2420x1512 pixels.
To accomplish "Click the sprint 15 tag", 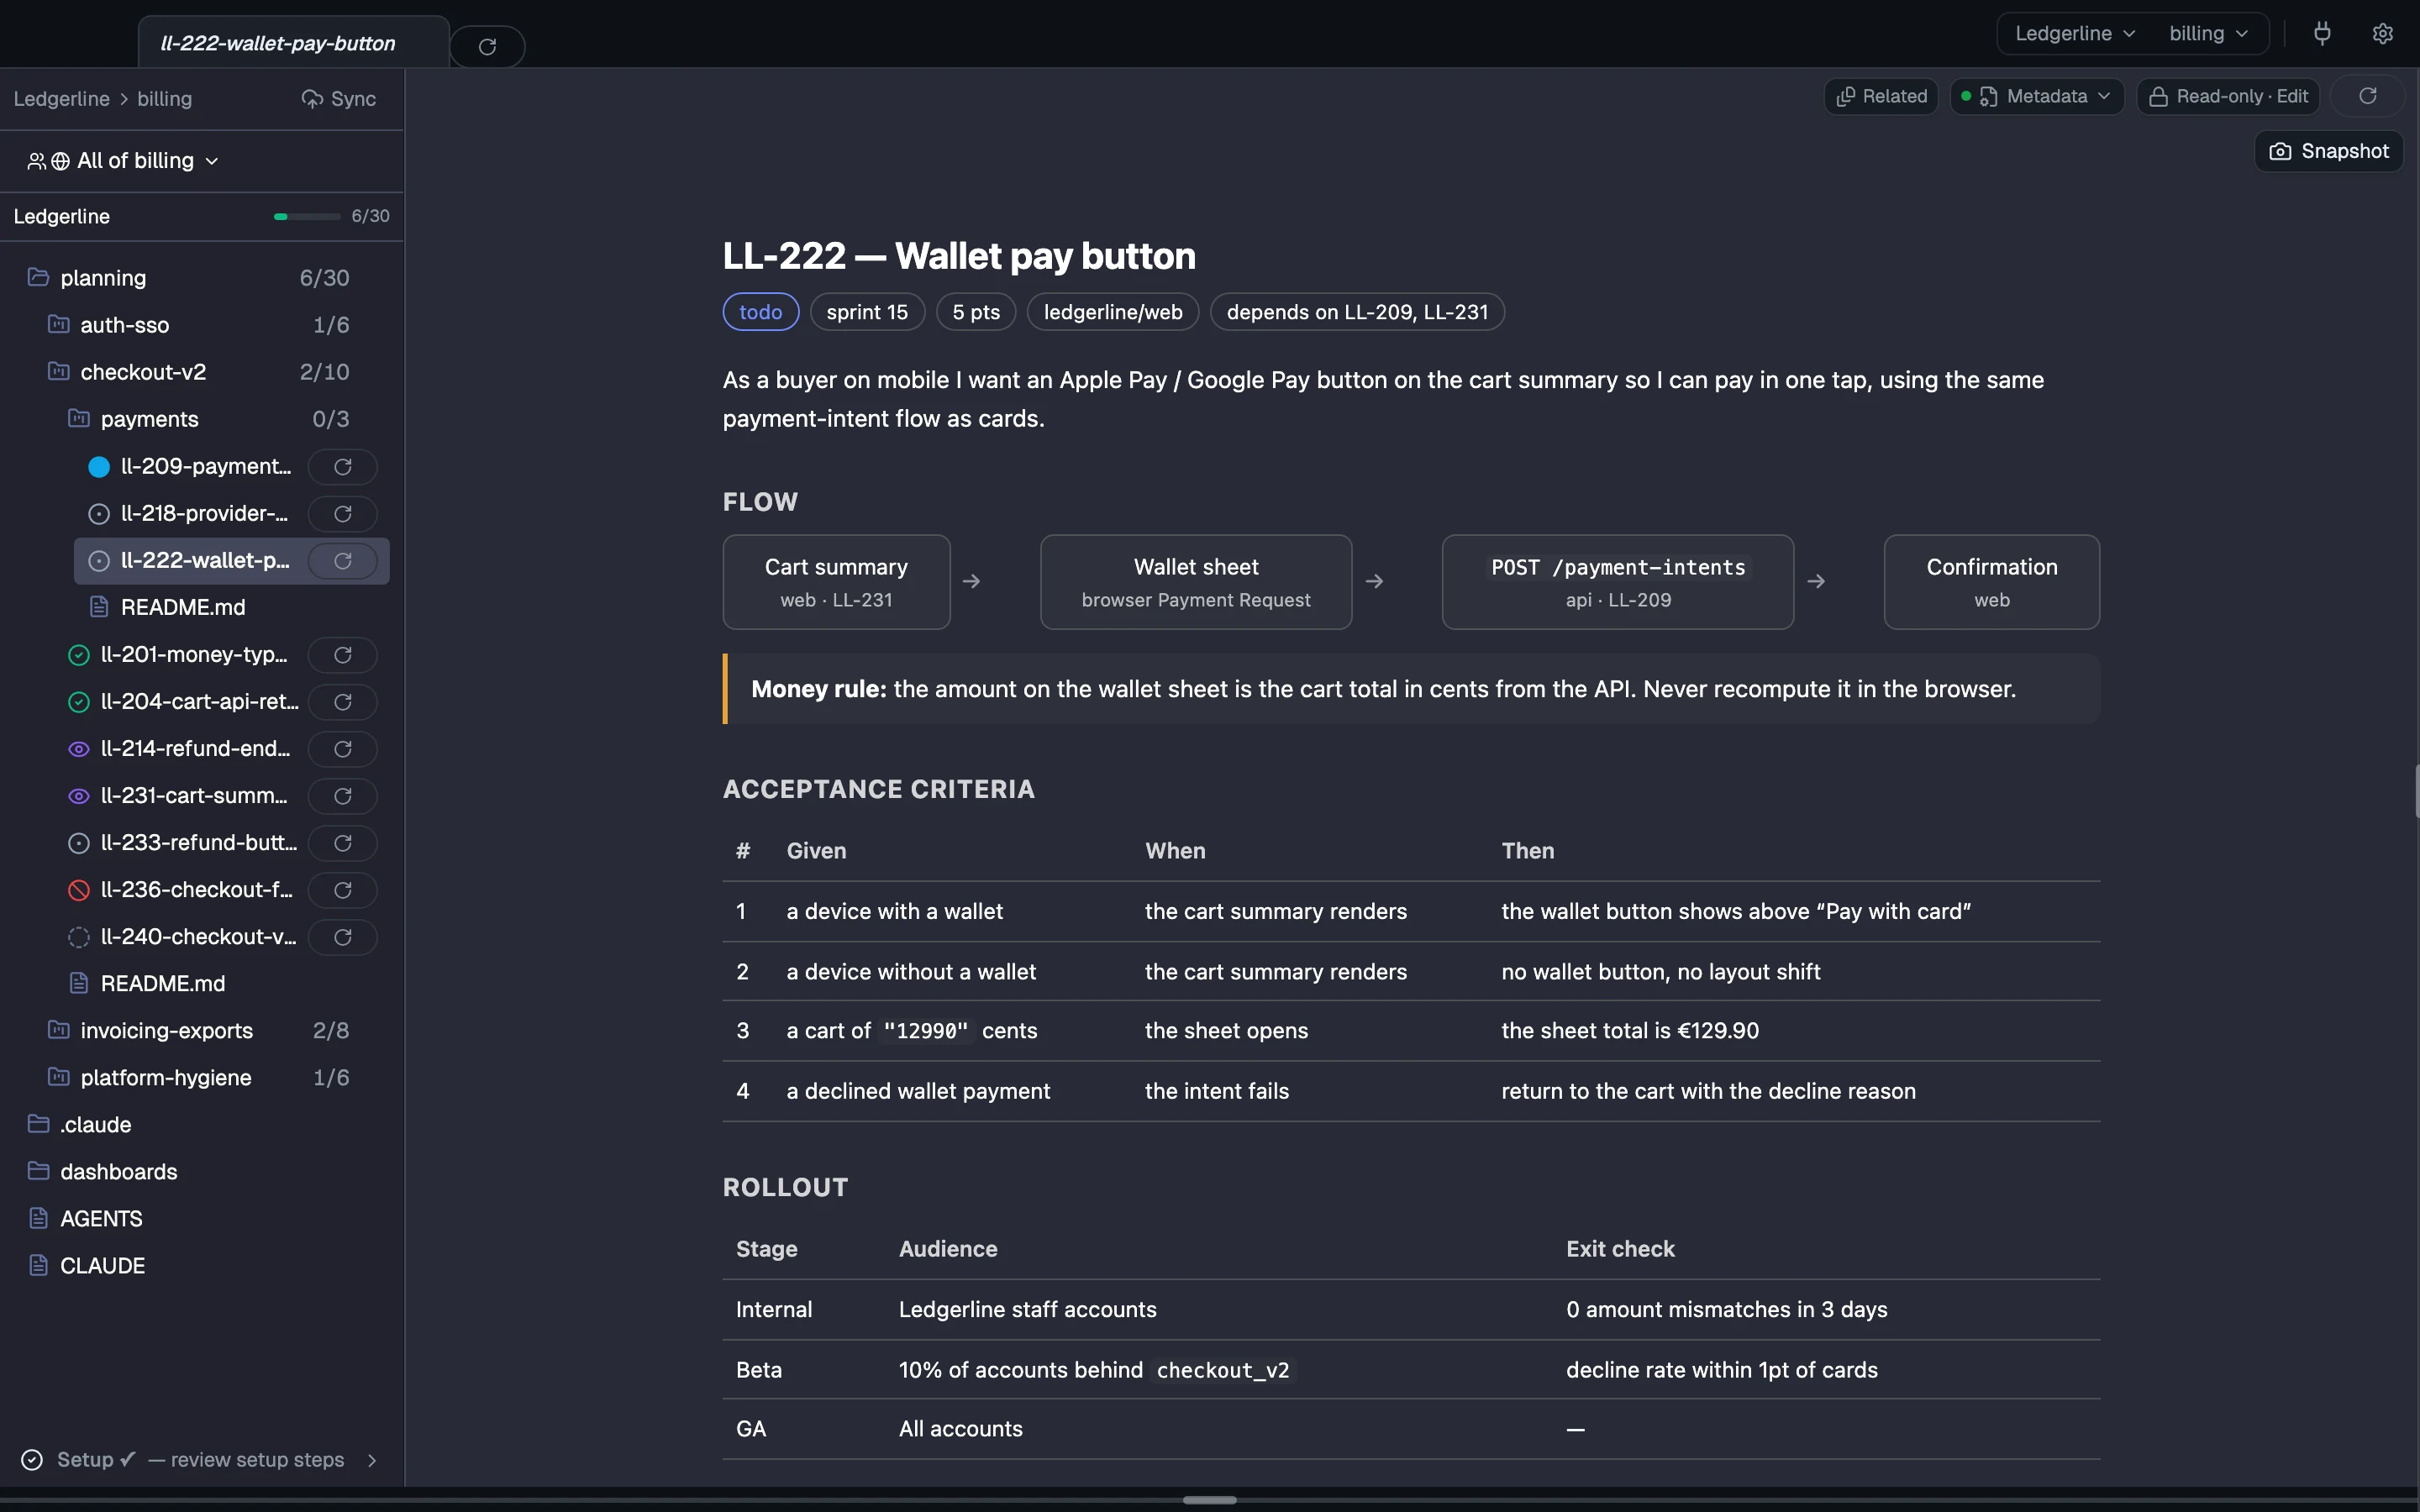I will point(867,312).
